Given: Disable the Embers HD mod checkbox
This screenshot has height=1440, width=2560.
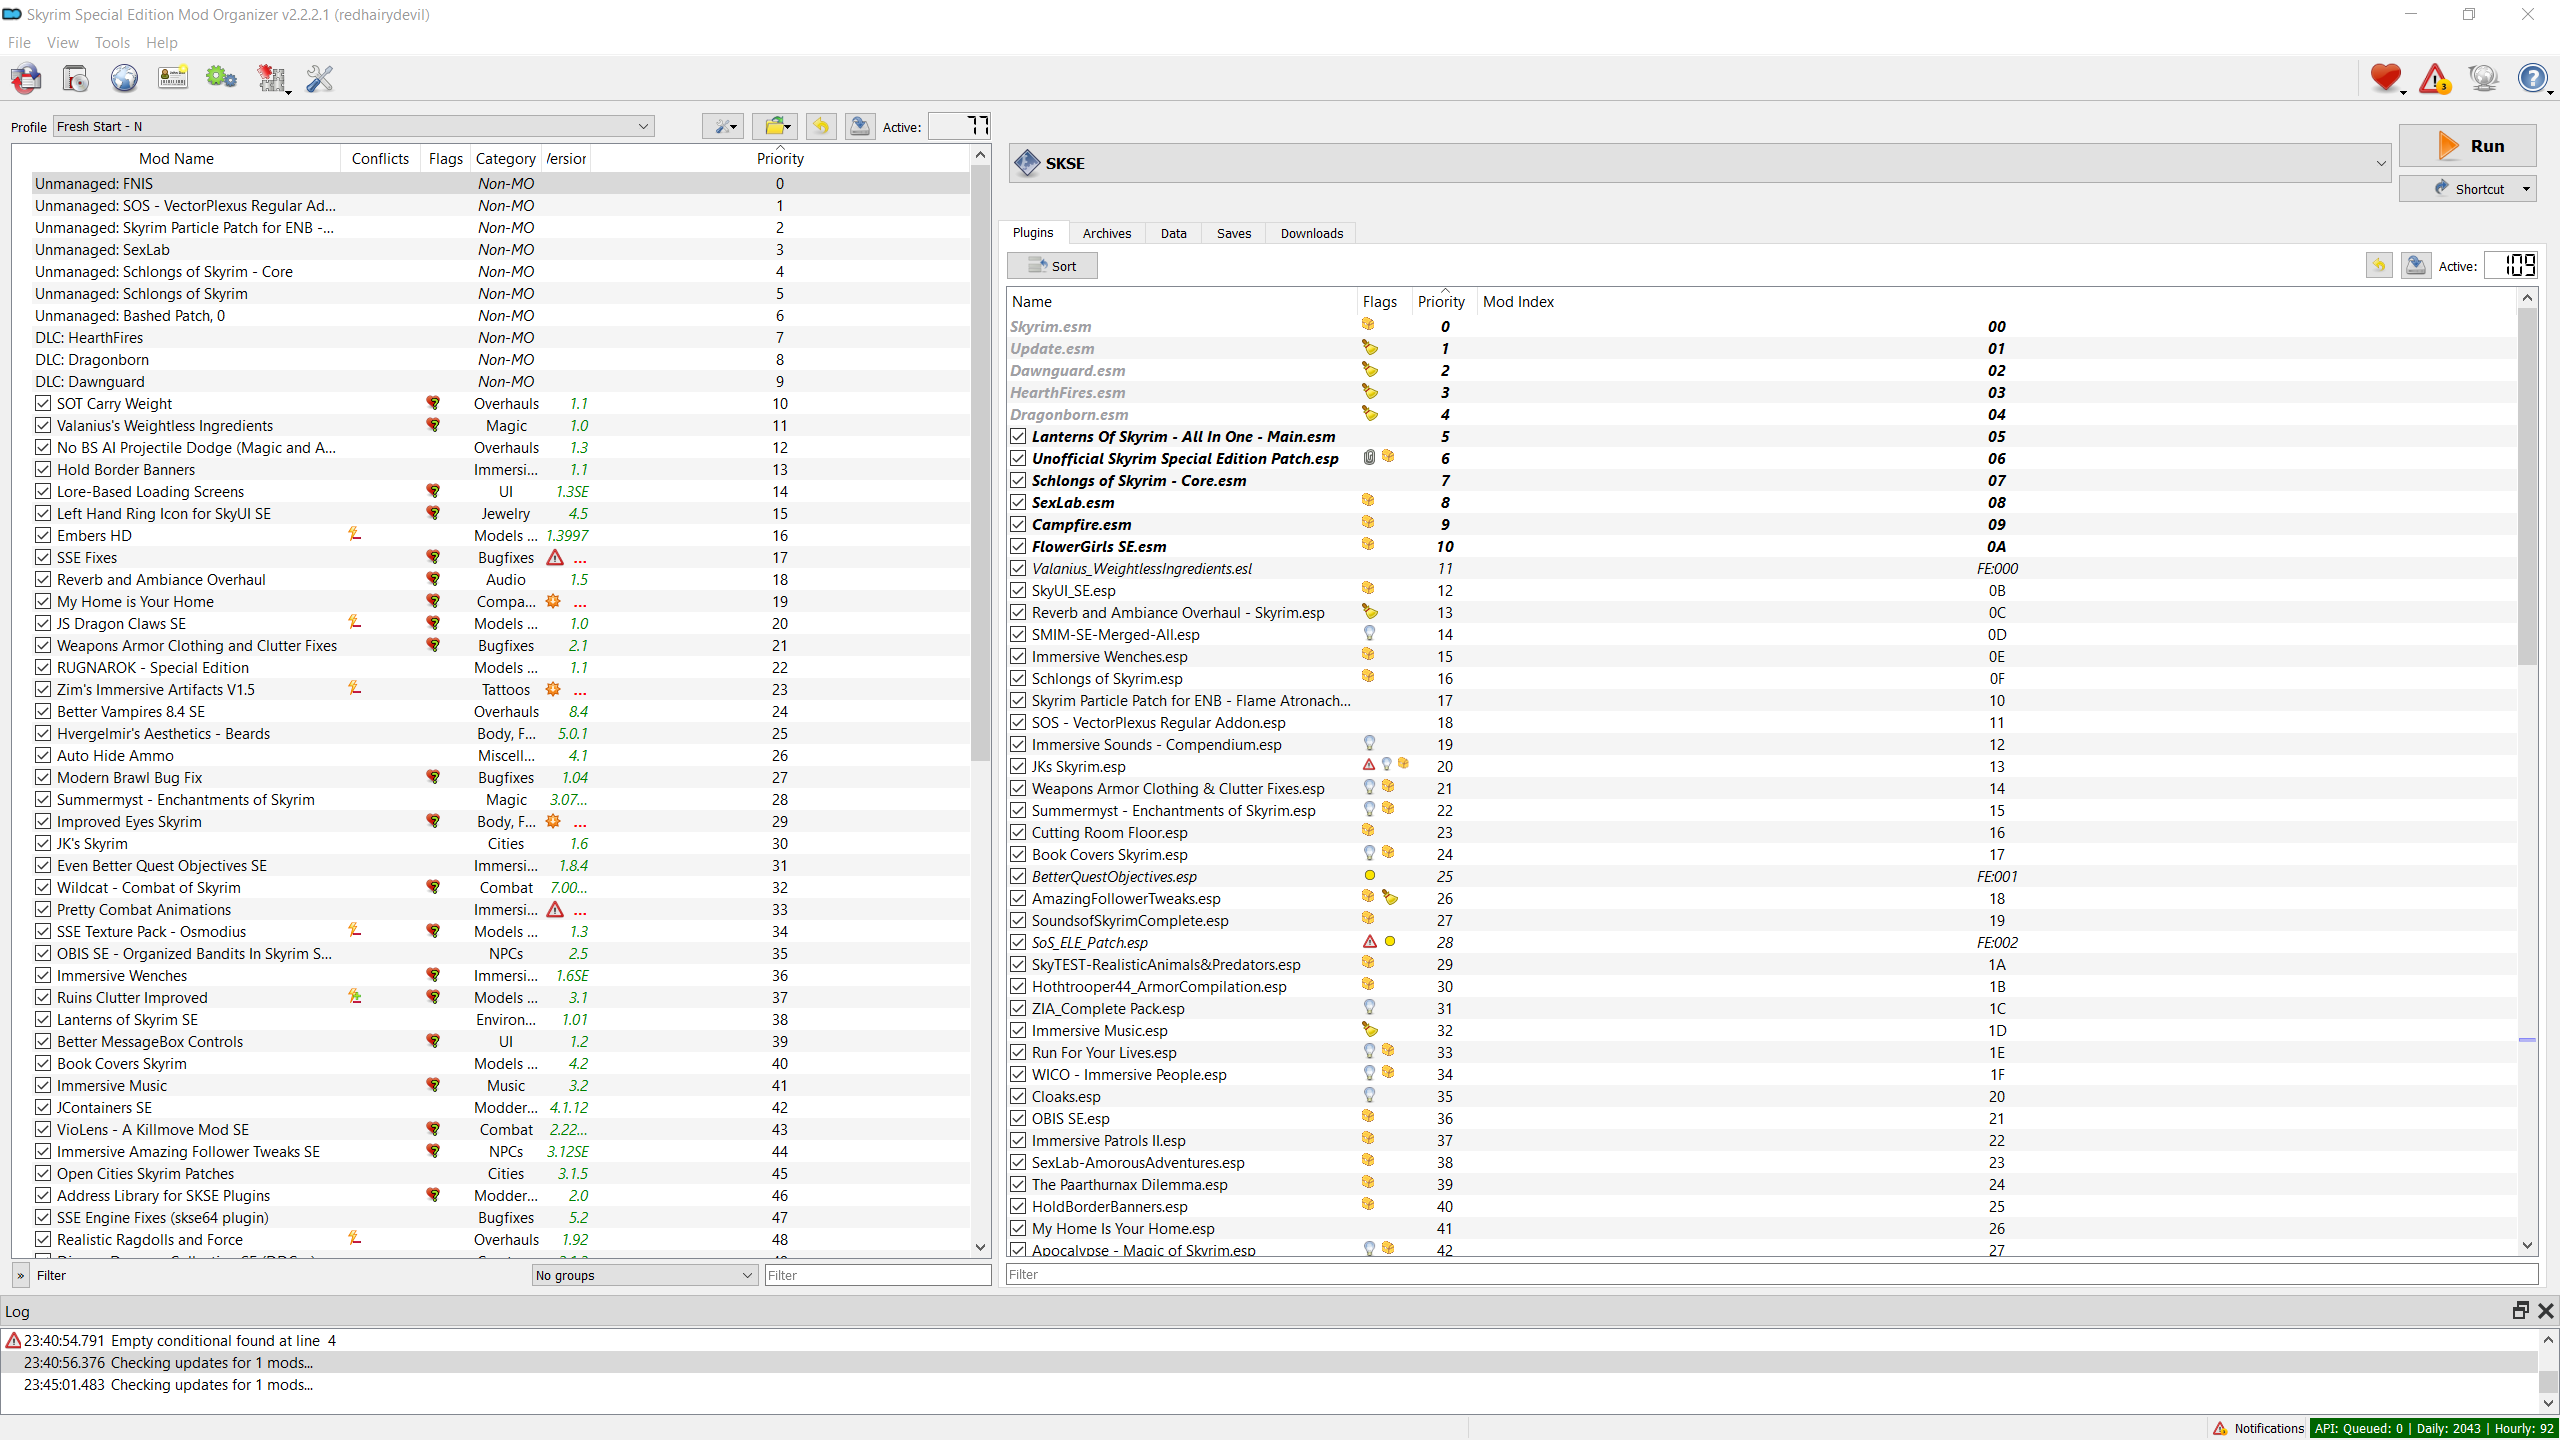Looking at the screenshot, I should point(43,535).
